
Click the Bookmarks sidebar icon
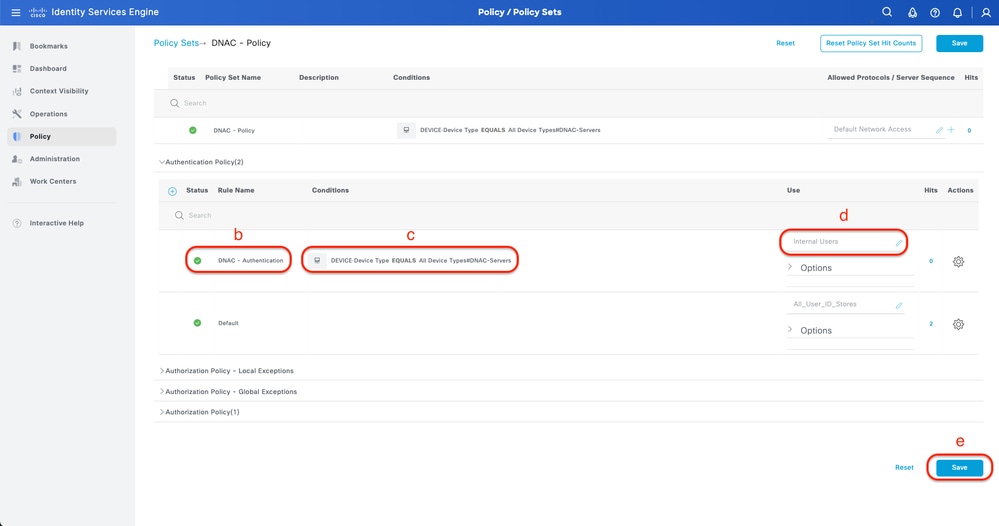[x=17, y=46]
